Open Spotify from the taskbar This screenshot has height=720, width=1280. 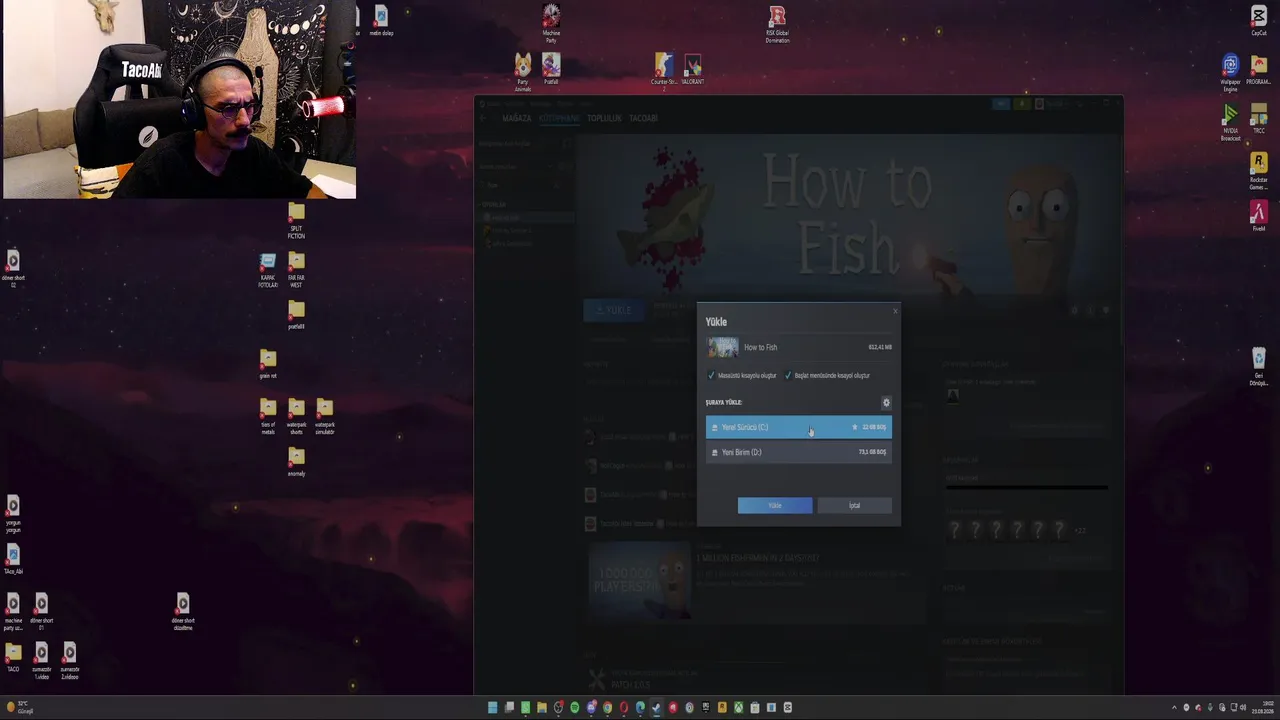coord(575,708)
